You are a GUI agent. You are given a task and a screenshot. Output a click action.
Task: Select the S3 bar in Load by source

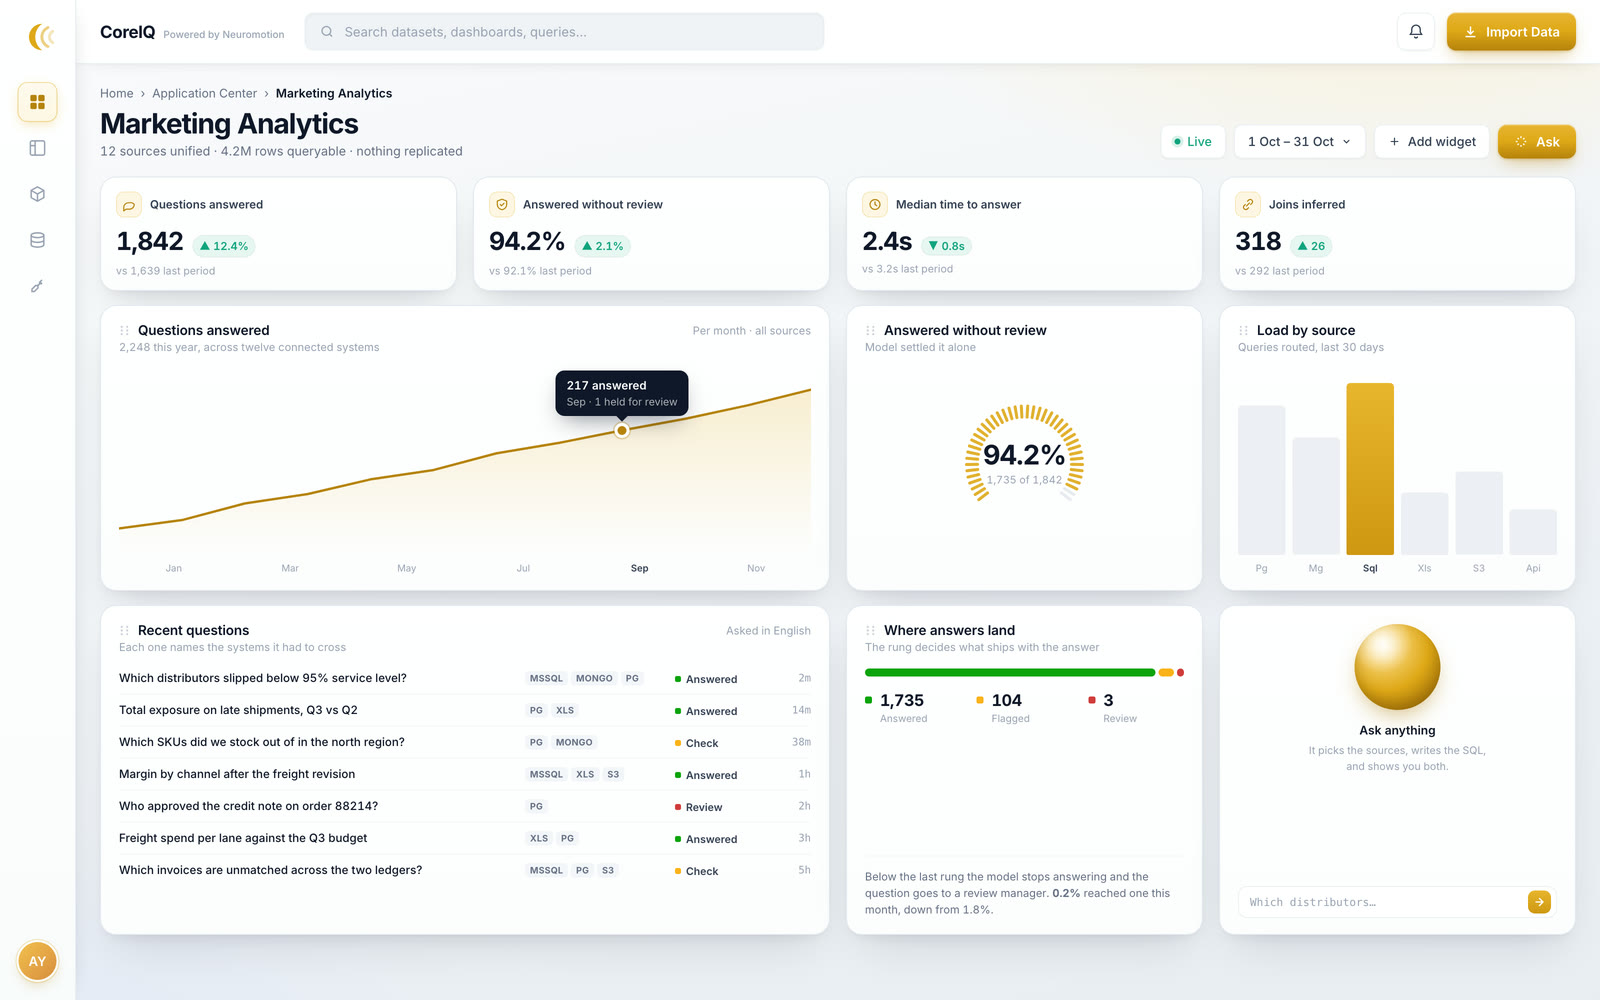[1479, 513]
